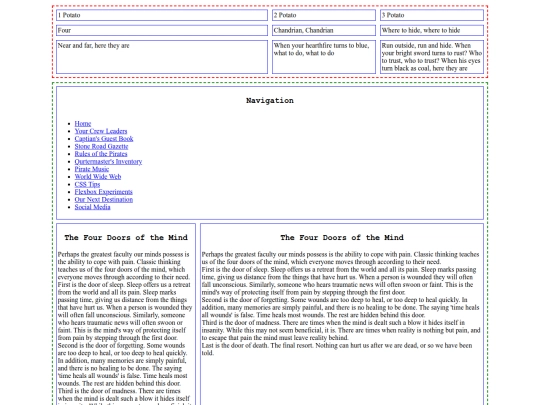Click the 'Four' box text
540x405 pixels.
coord(64,30)
